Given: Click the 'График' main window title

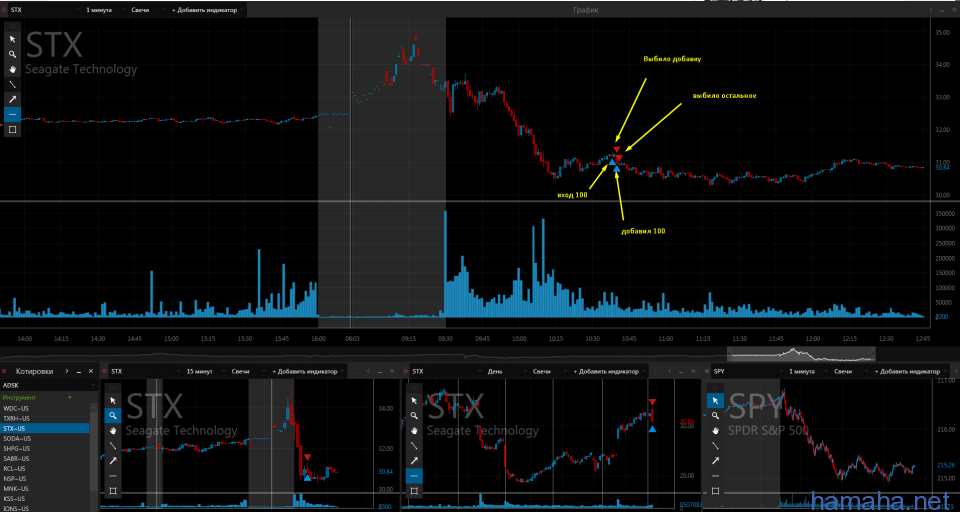Looking at the screenshot, I should [x=585, y=10].
